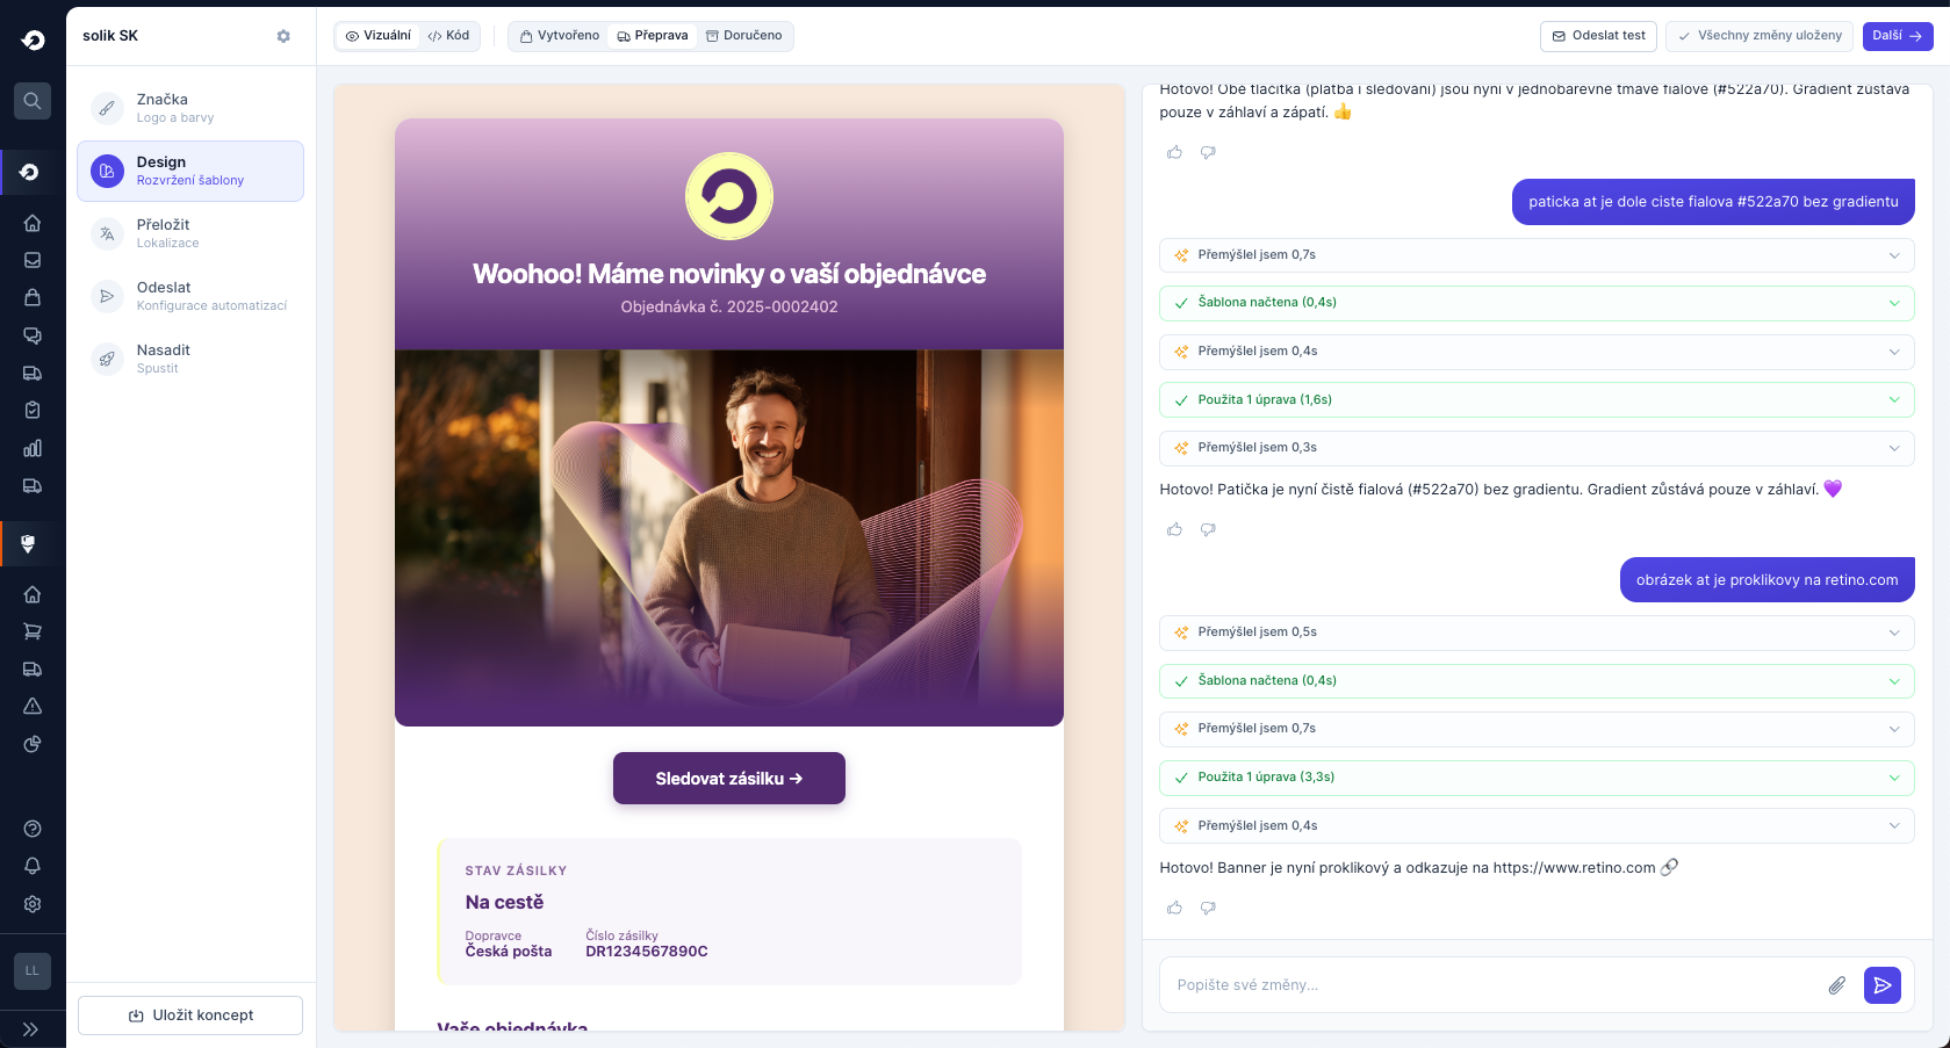Switch to Kód view mode
Screen dimensions: 1950x1048
(x=448, y=36)
